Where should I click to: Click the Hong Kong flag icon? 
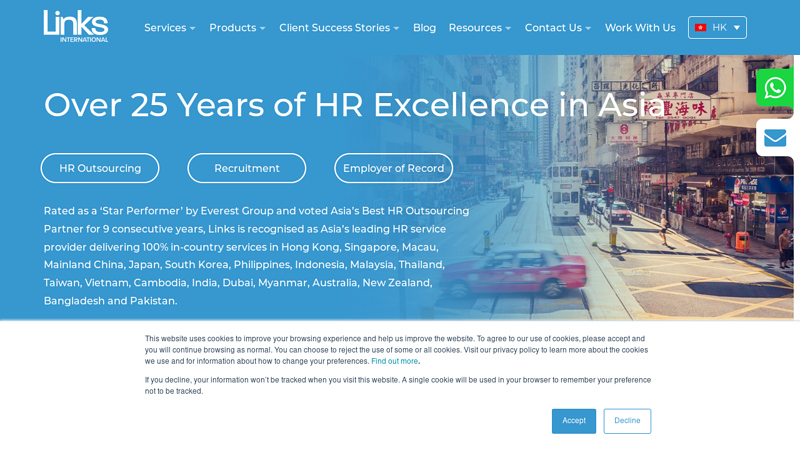[701, 28]
